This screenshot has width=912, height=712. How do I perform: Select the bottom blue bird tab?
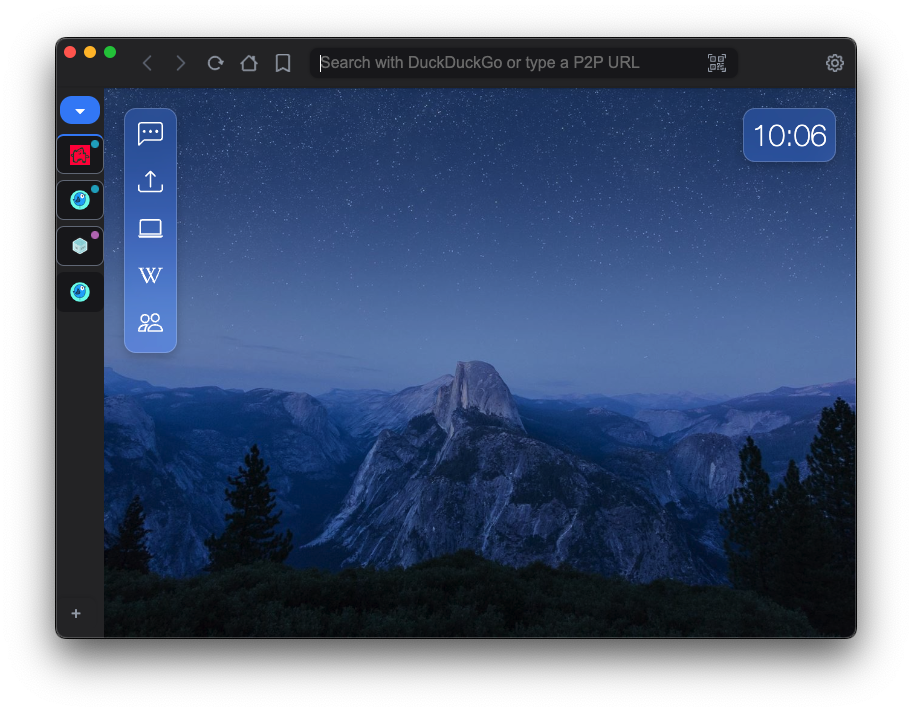click(80, 292)
